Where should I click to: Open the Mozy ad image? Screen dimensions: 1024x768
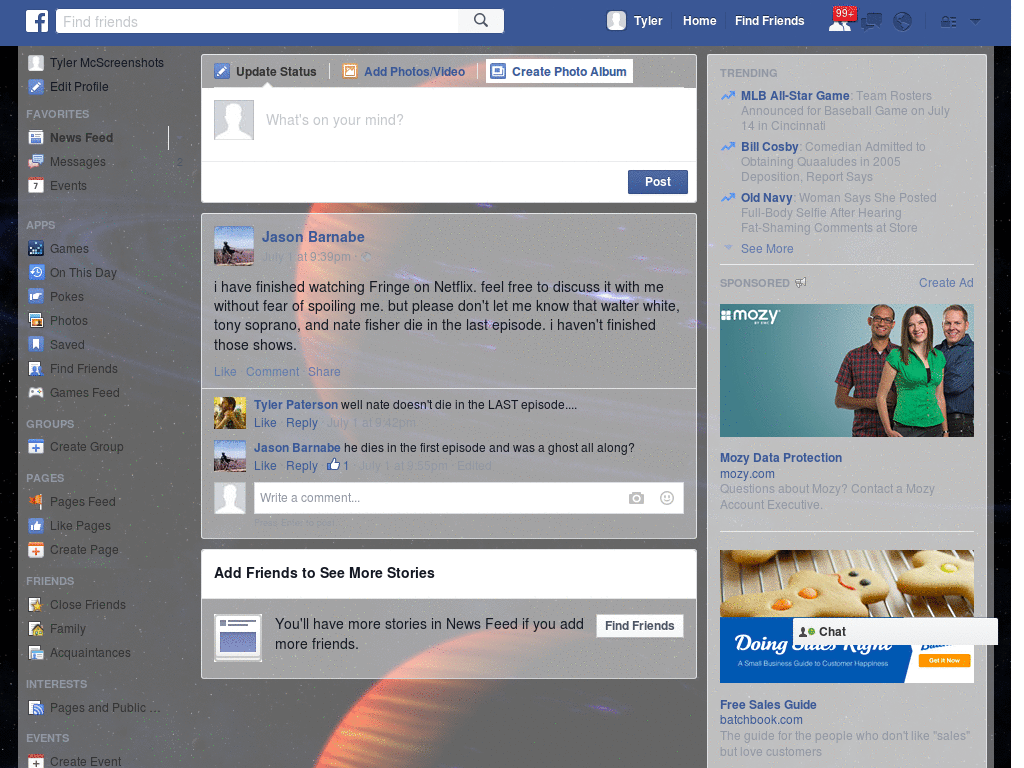(x=846, y=370)
